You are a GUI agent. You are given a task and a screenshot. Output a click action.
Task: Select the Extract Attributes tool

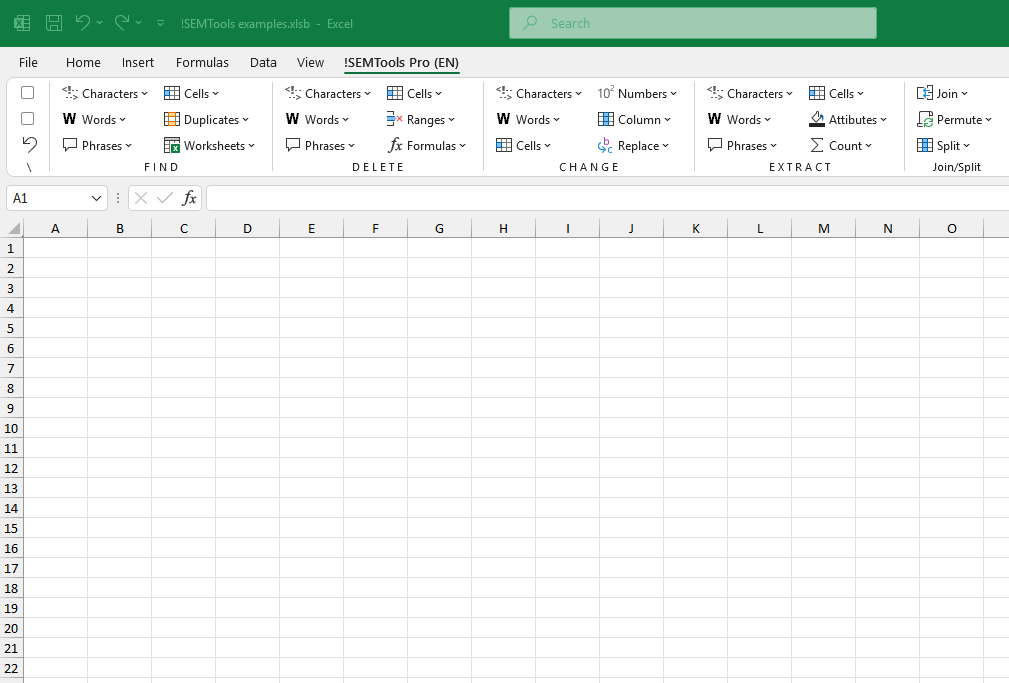848,119
